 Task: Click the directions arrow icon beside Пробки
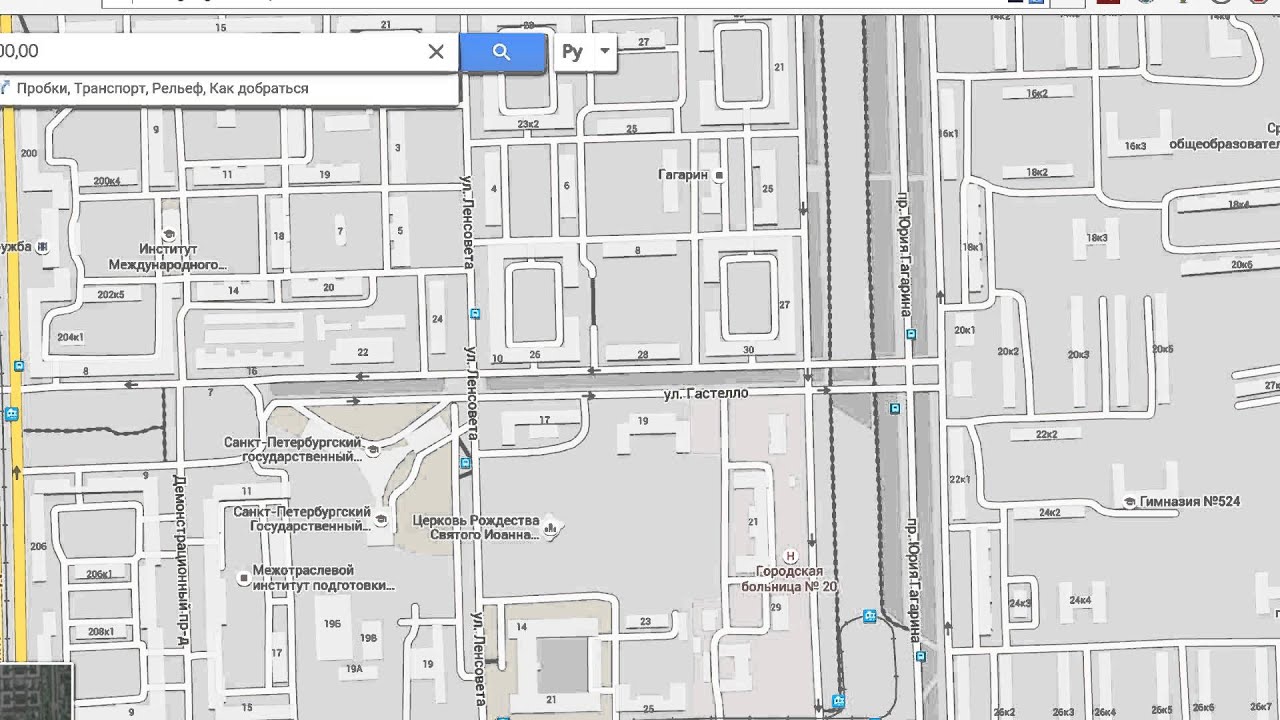pyautogui.click(x=4, y=88)
